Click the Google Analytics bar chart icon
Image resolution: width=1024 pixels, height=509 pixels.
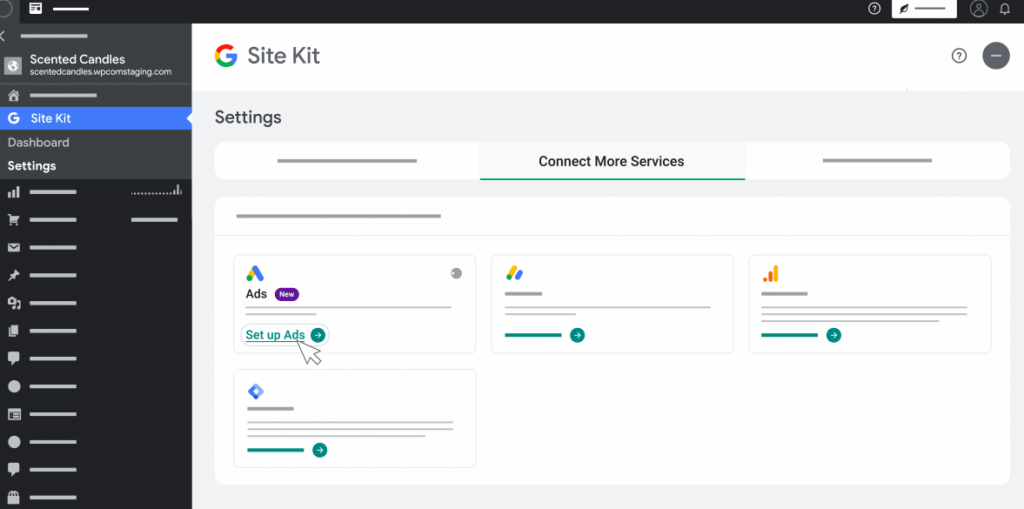point(770,274)
